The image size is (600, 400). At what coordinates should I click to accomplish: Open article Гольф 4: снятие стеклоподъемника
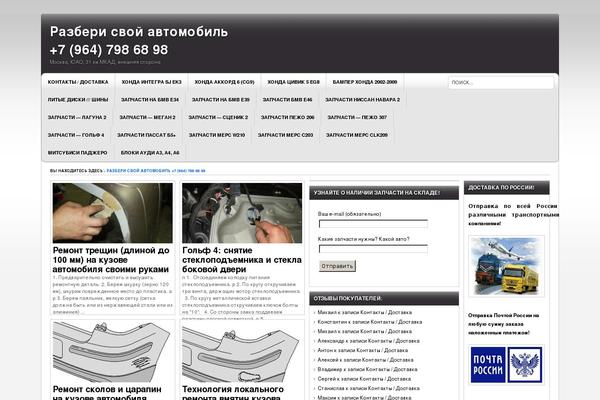(242, 260)
